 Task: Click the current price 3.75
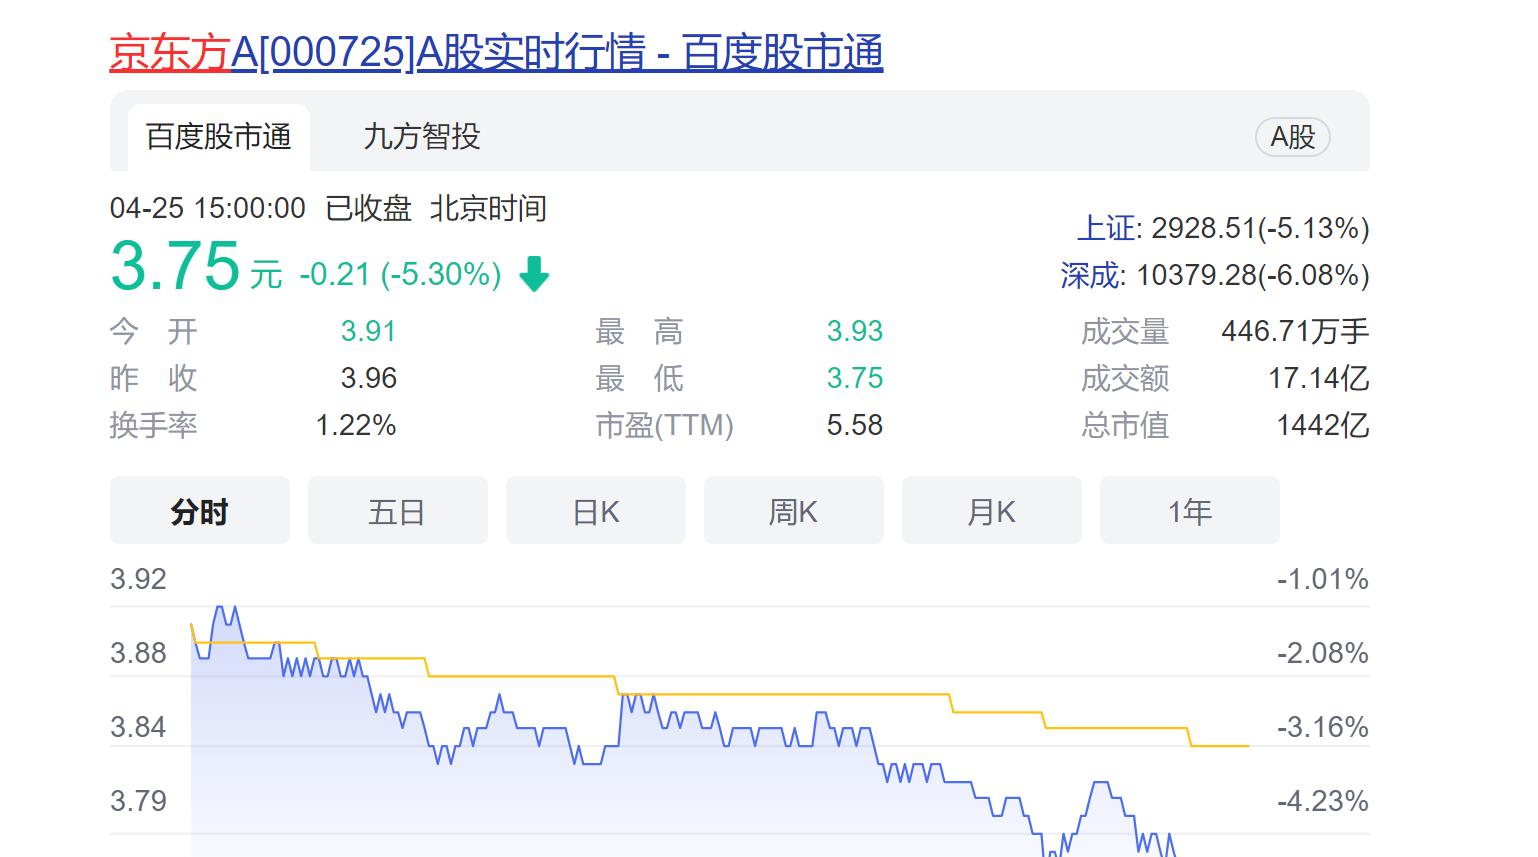click(175, 266)
